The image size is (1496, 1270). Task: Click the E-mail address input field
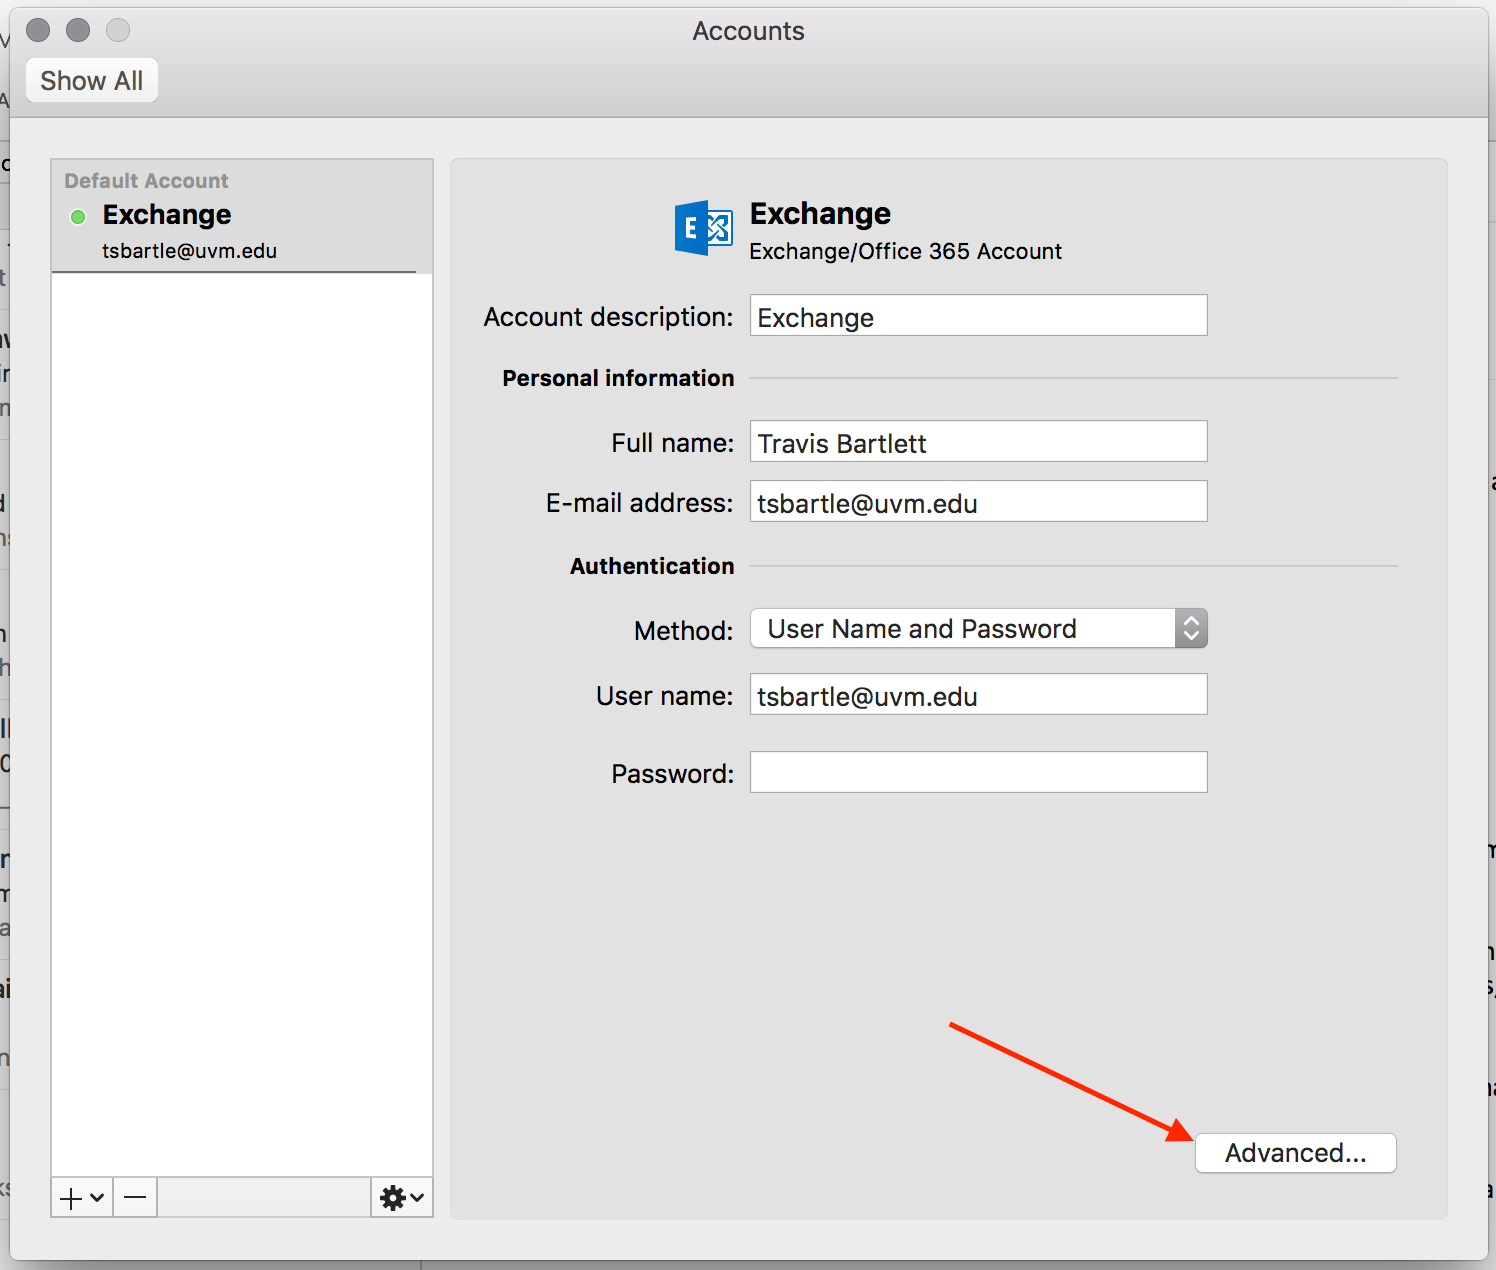tap(977, 502)
